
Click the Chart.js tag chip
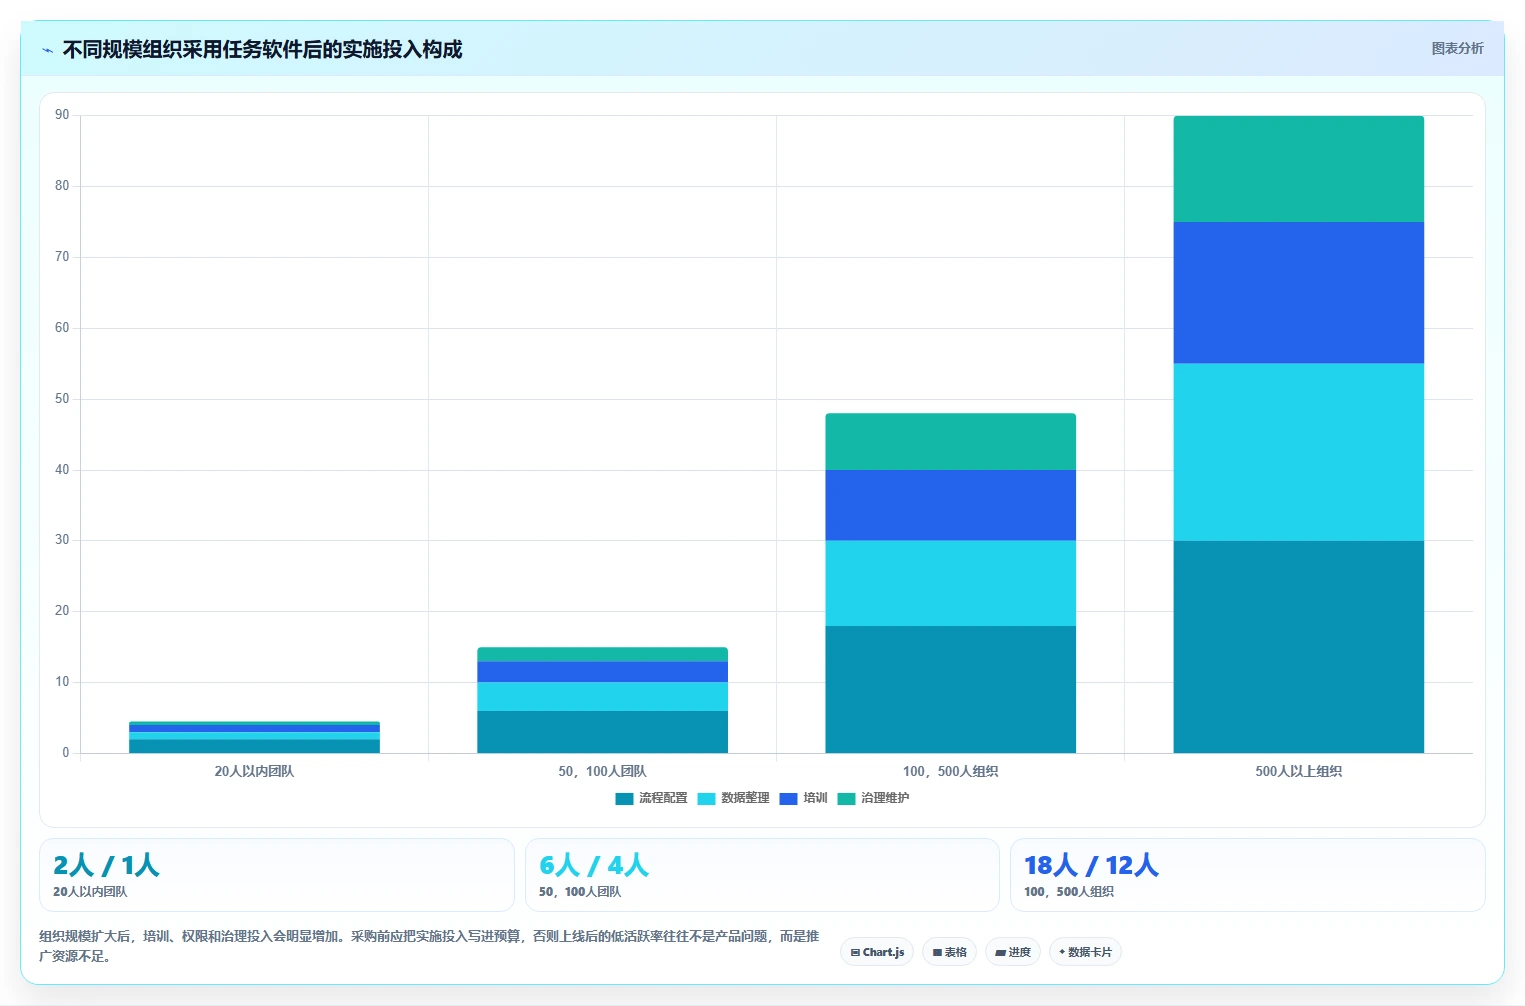tap(877, 952)
